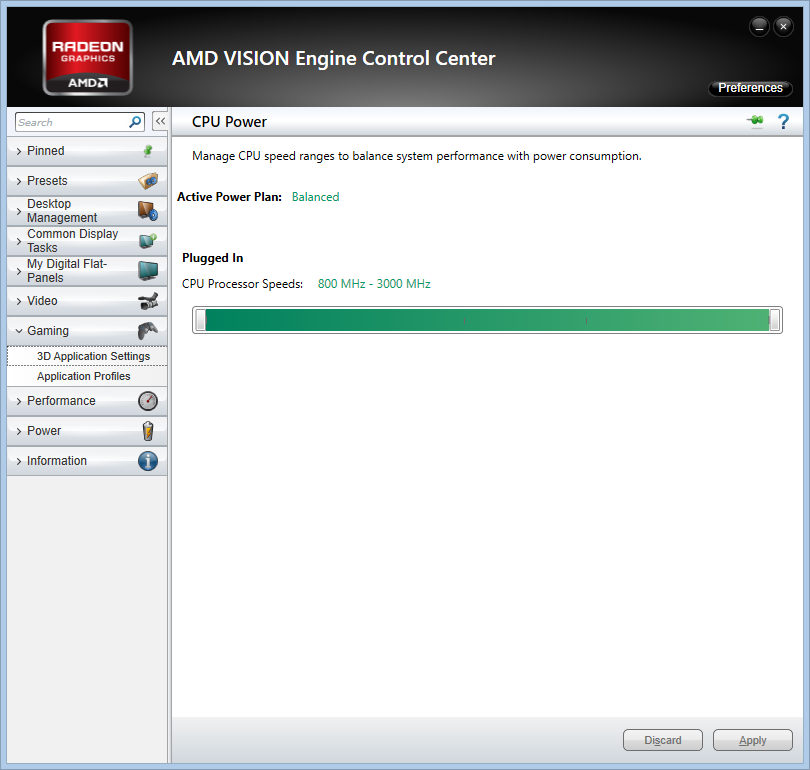Viewport: 810px width, 770px height.
Task: Click the My Digital Flat-Panels monitor icon
Action: (148, 271)
